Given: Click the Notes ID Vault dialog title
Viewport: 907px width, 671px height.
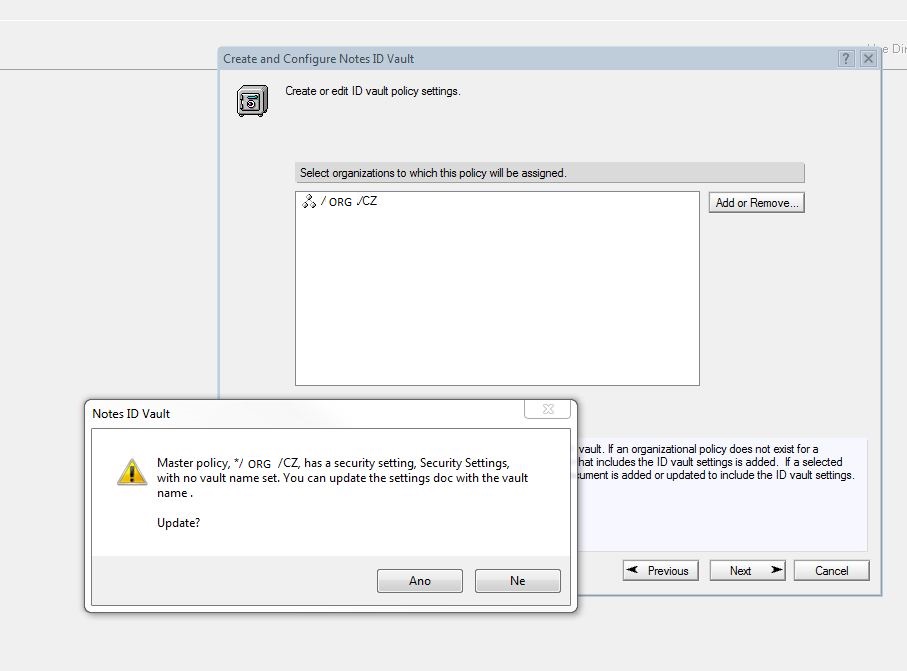Looking at the screenshot, I should pyautogui.click(x=131, y=414).
